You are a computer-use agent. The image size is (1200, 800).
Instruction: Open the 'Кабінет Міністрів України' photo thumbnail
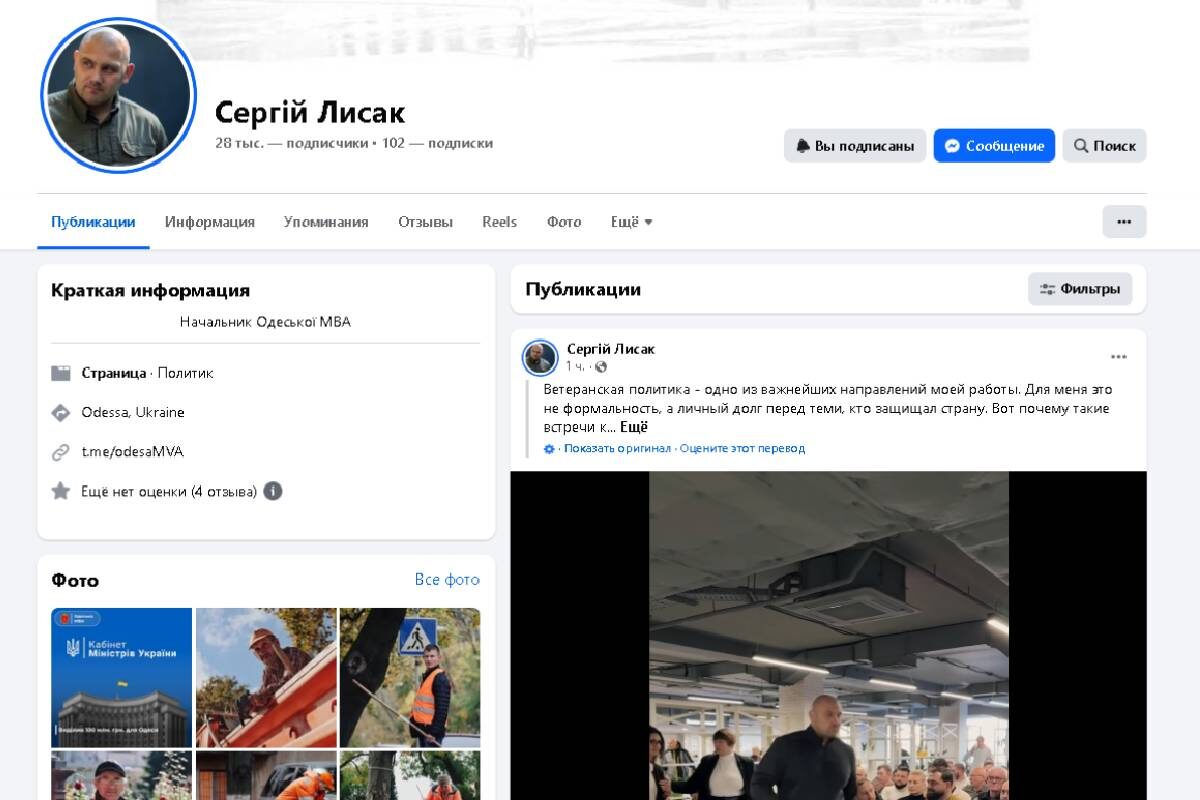tap(121, 677)
